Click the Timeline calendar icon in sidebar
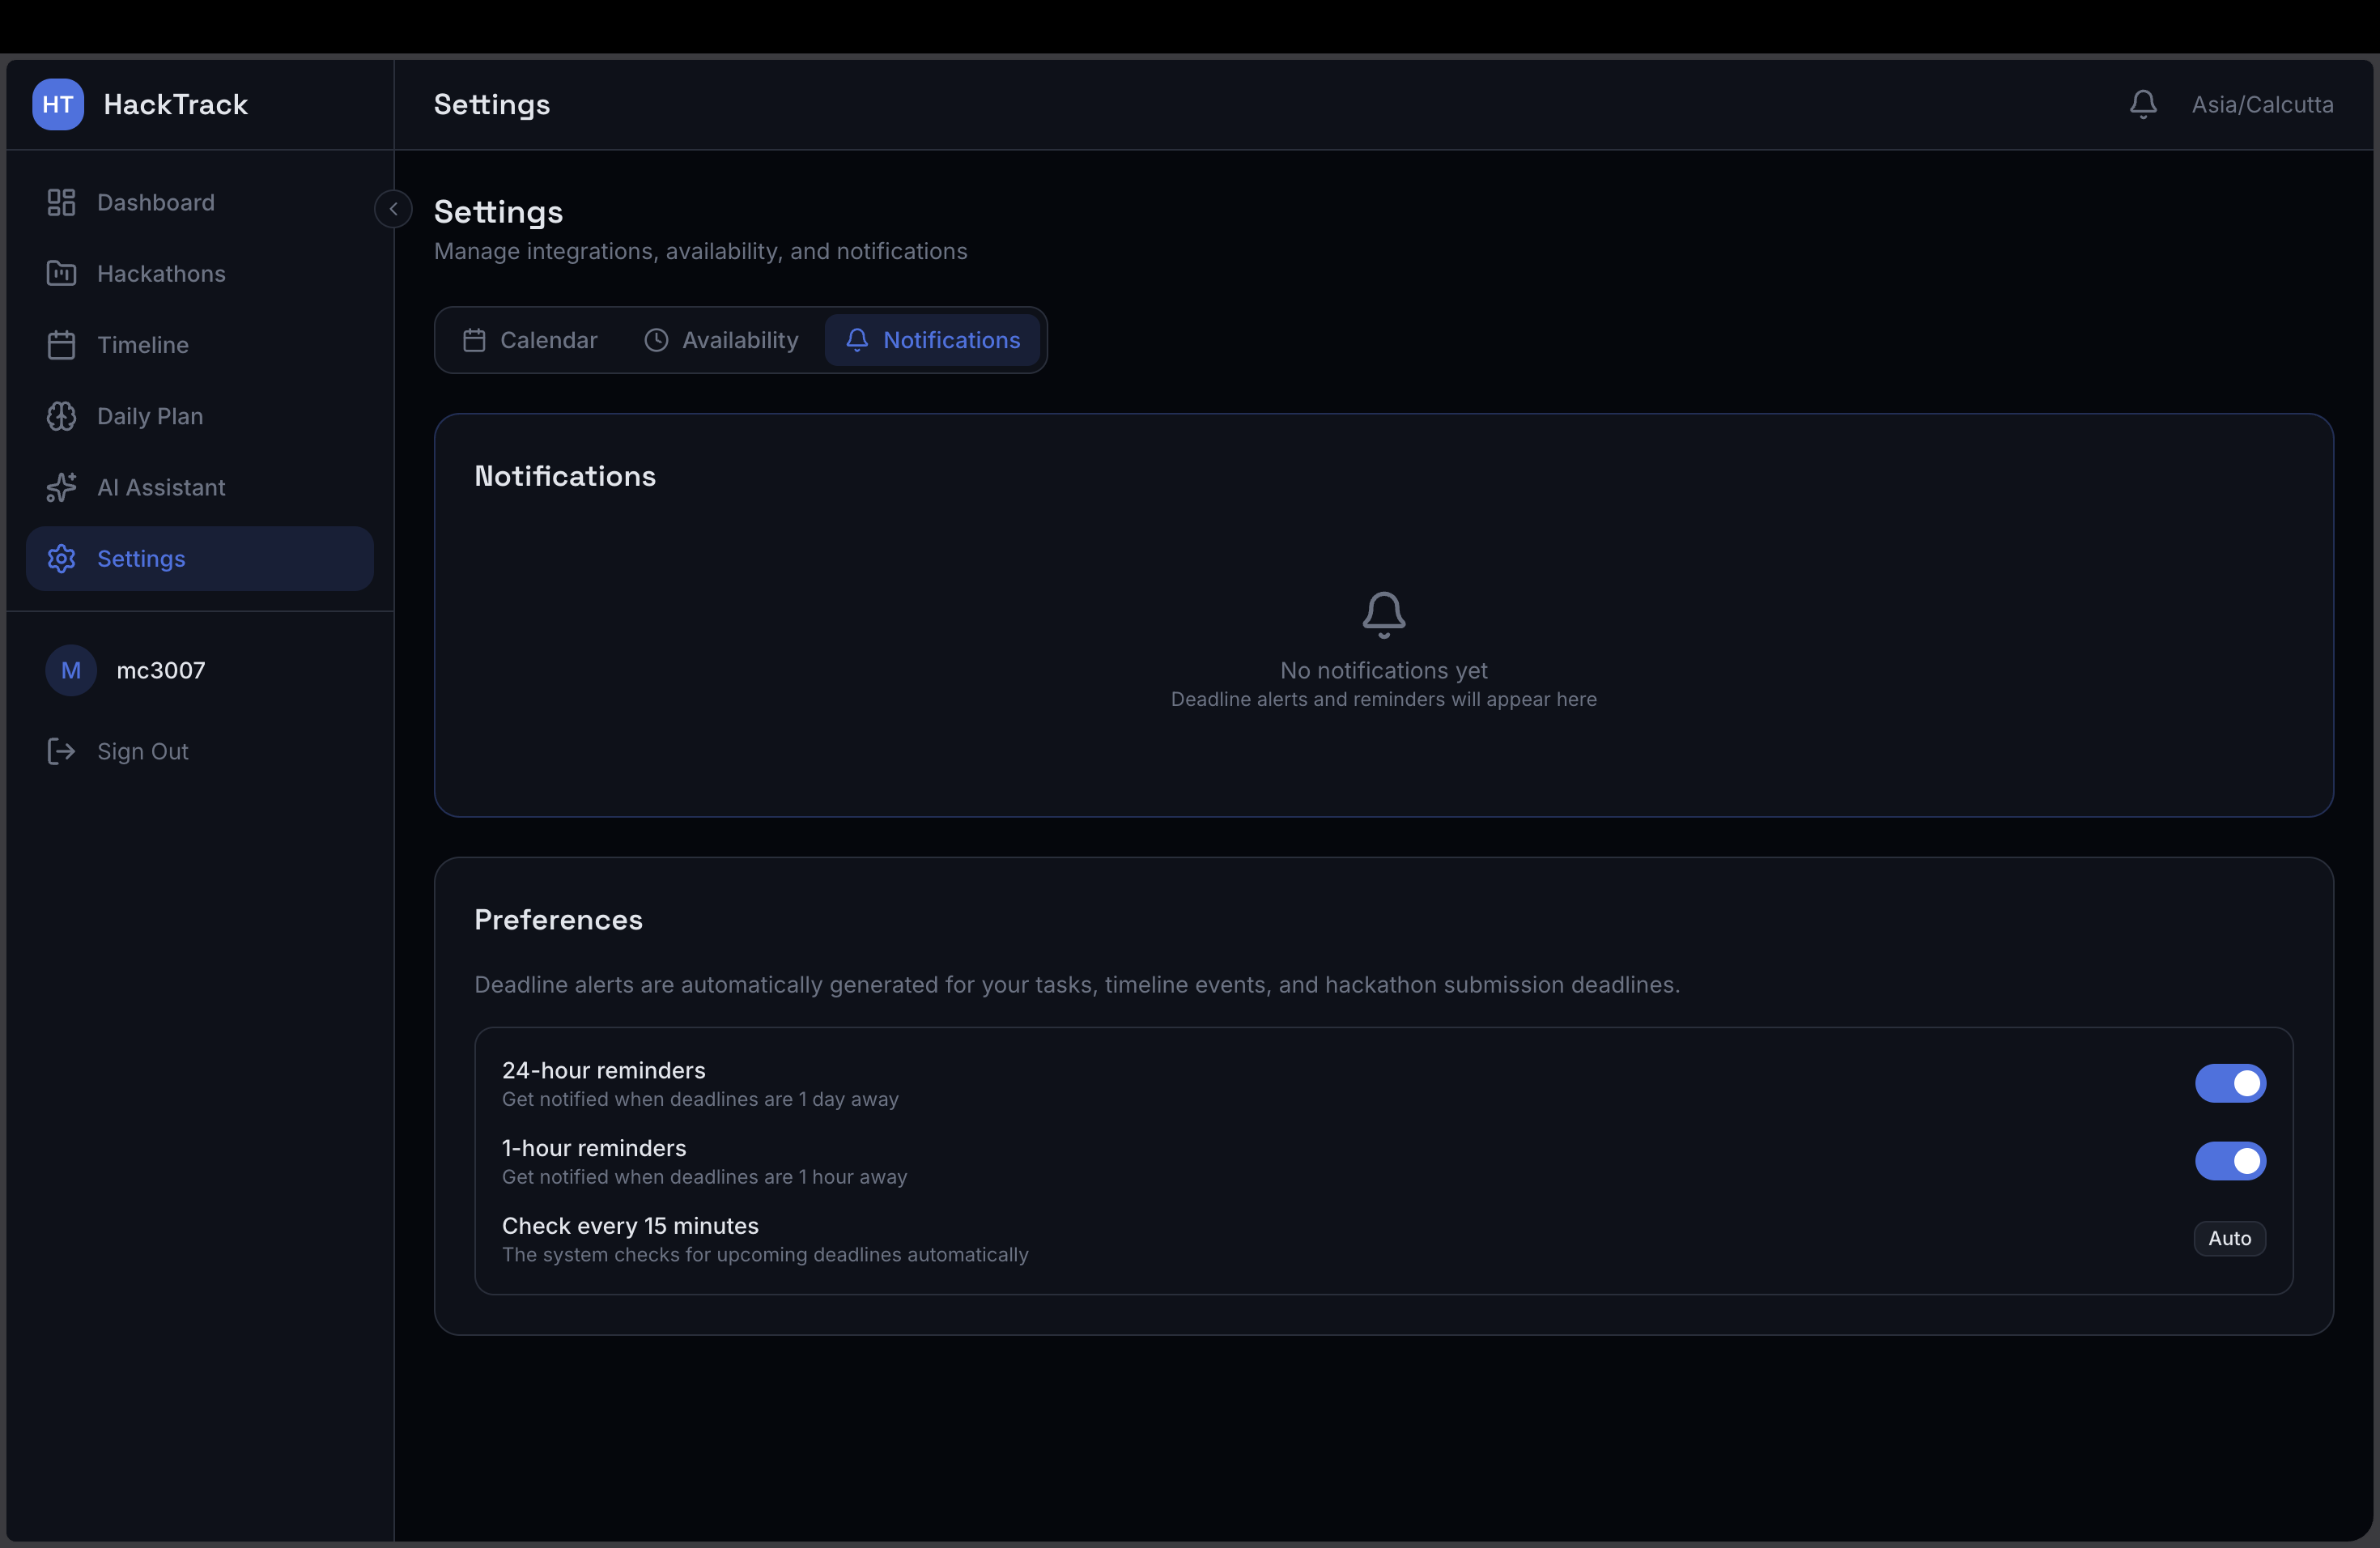The width and height of the screenshot is (2380, 1548). (61, 344)
